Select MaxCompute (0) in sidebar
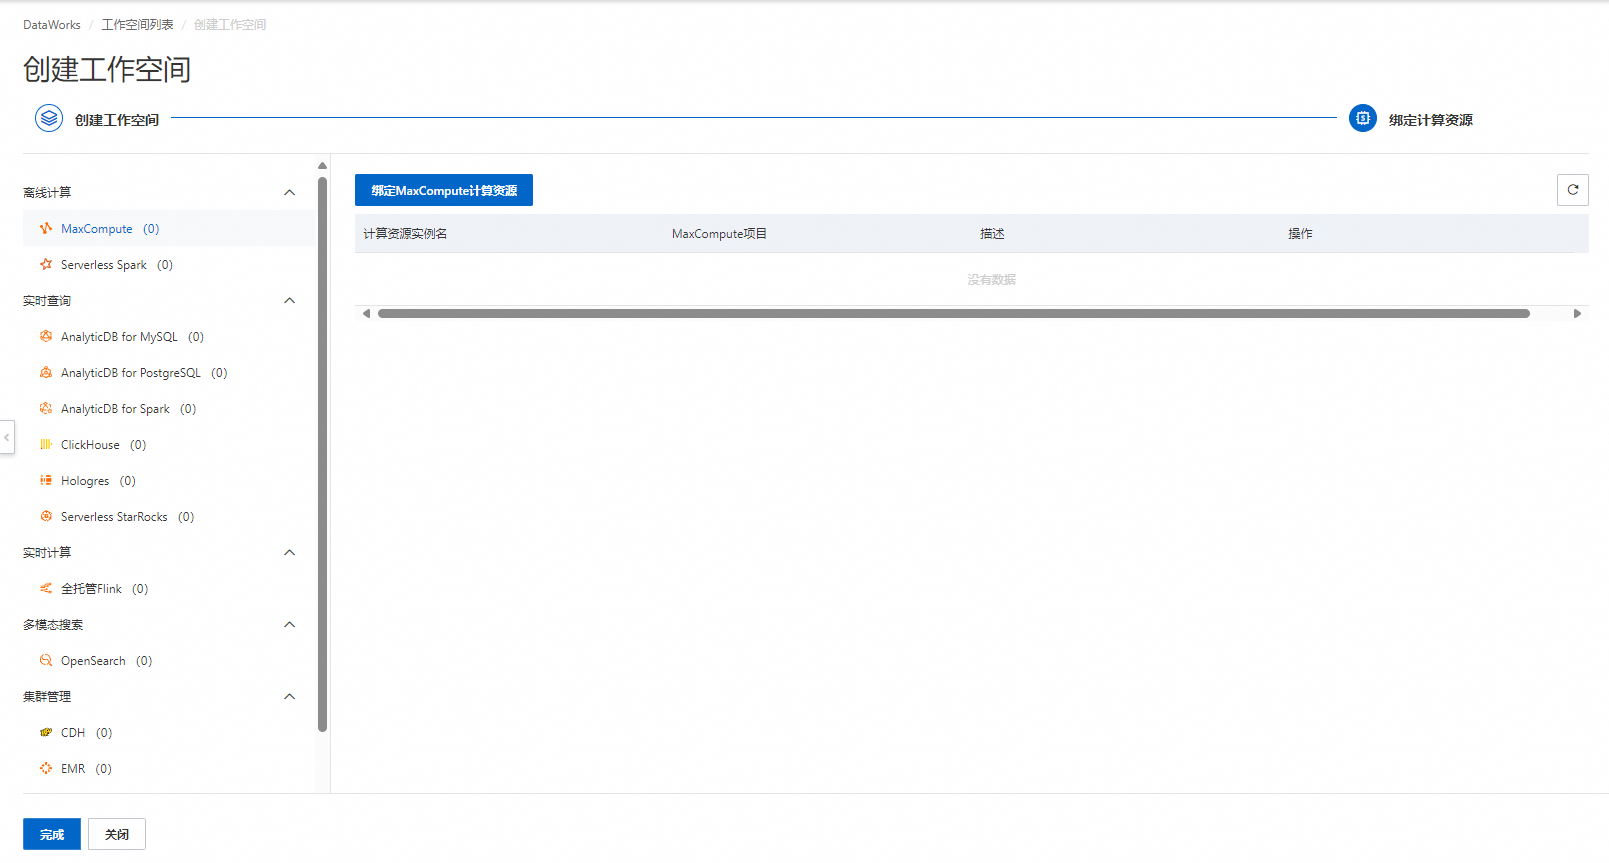 pos(169,229)
